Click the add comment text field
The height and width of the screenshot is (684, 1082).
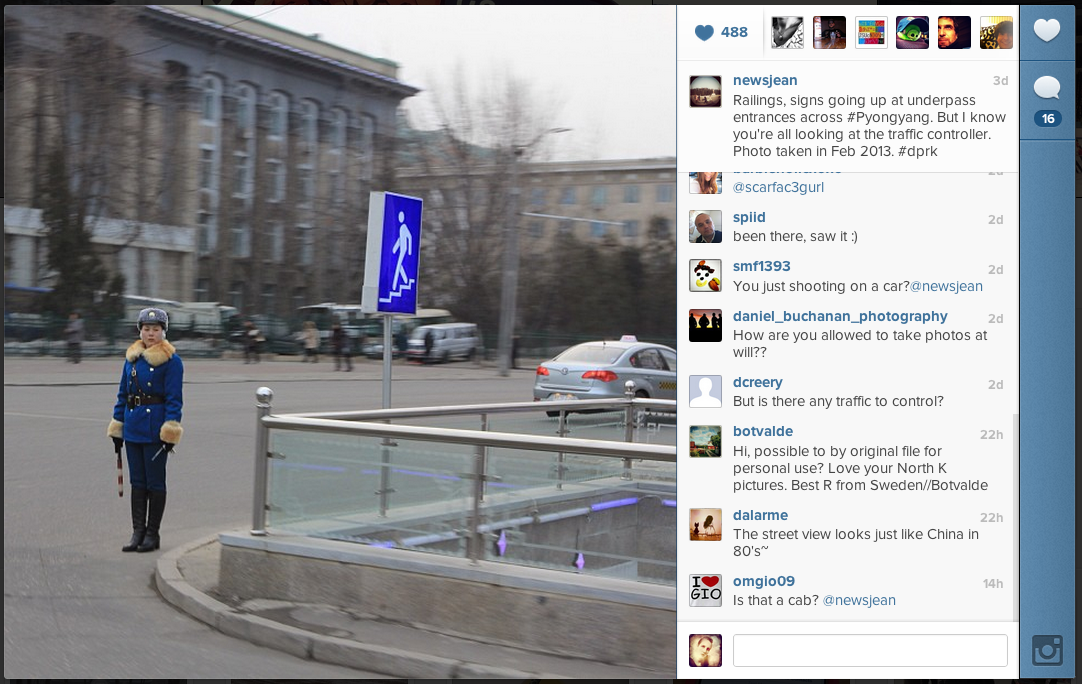coord(869,650)
